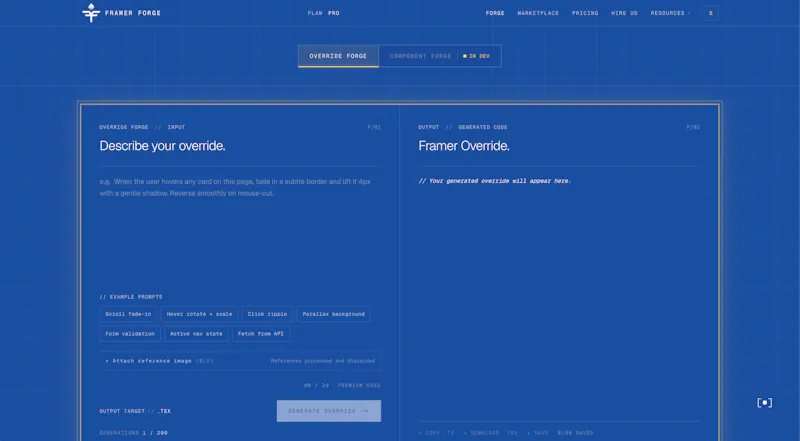Click the generated override placeholder comment
Screen dimensions: 800x441
(x=494, y=181)
